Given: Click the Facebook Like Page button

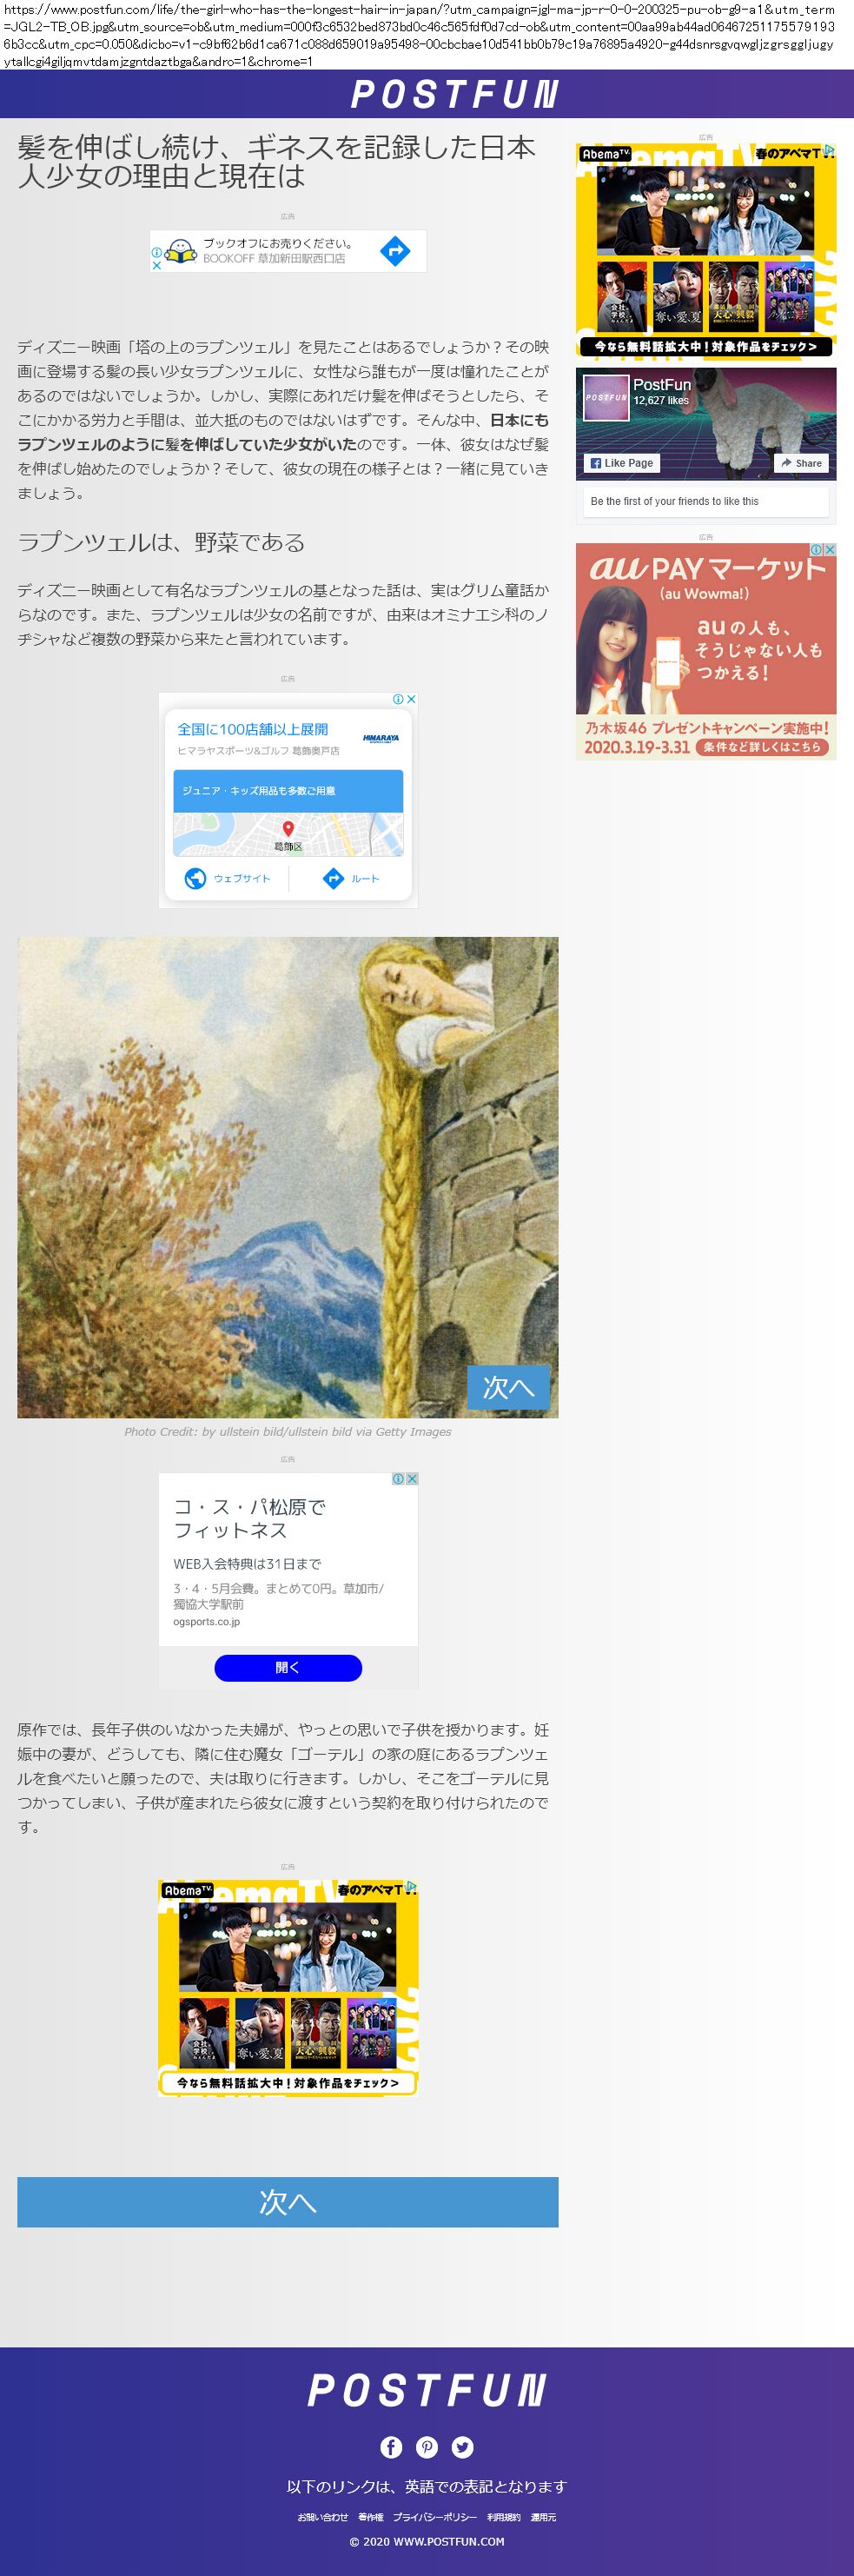Looking at the screenshot, I should (x=622, y=463).
